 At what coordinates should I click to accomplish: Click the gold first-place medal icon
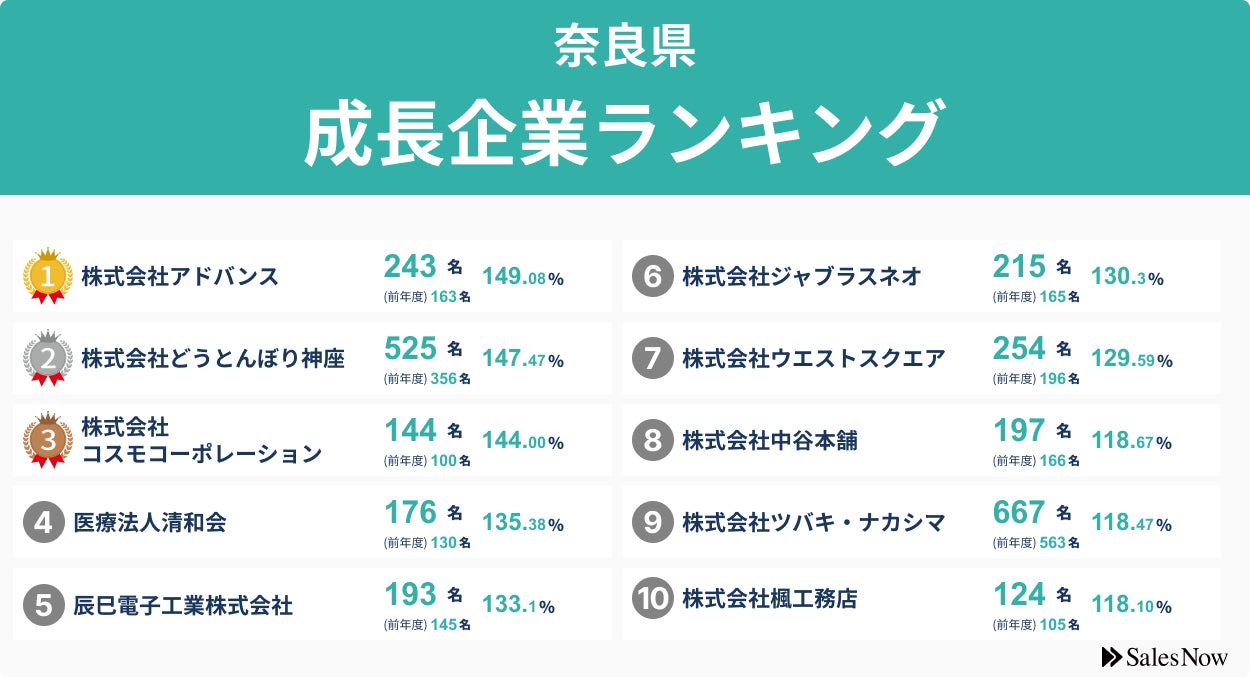pyautogui.click(x=47, y=276)
